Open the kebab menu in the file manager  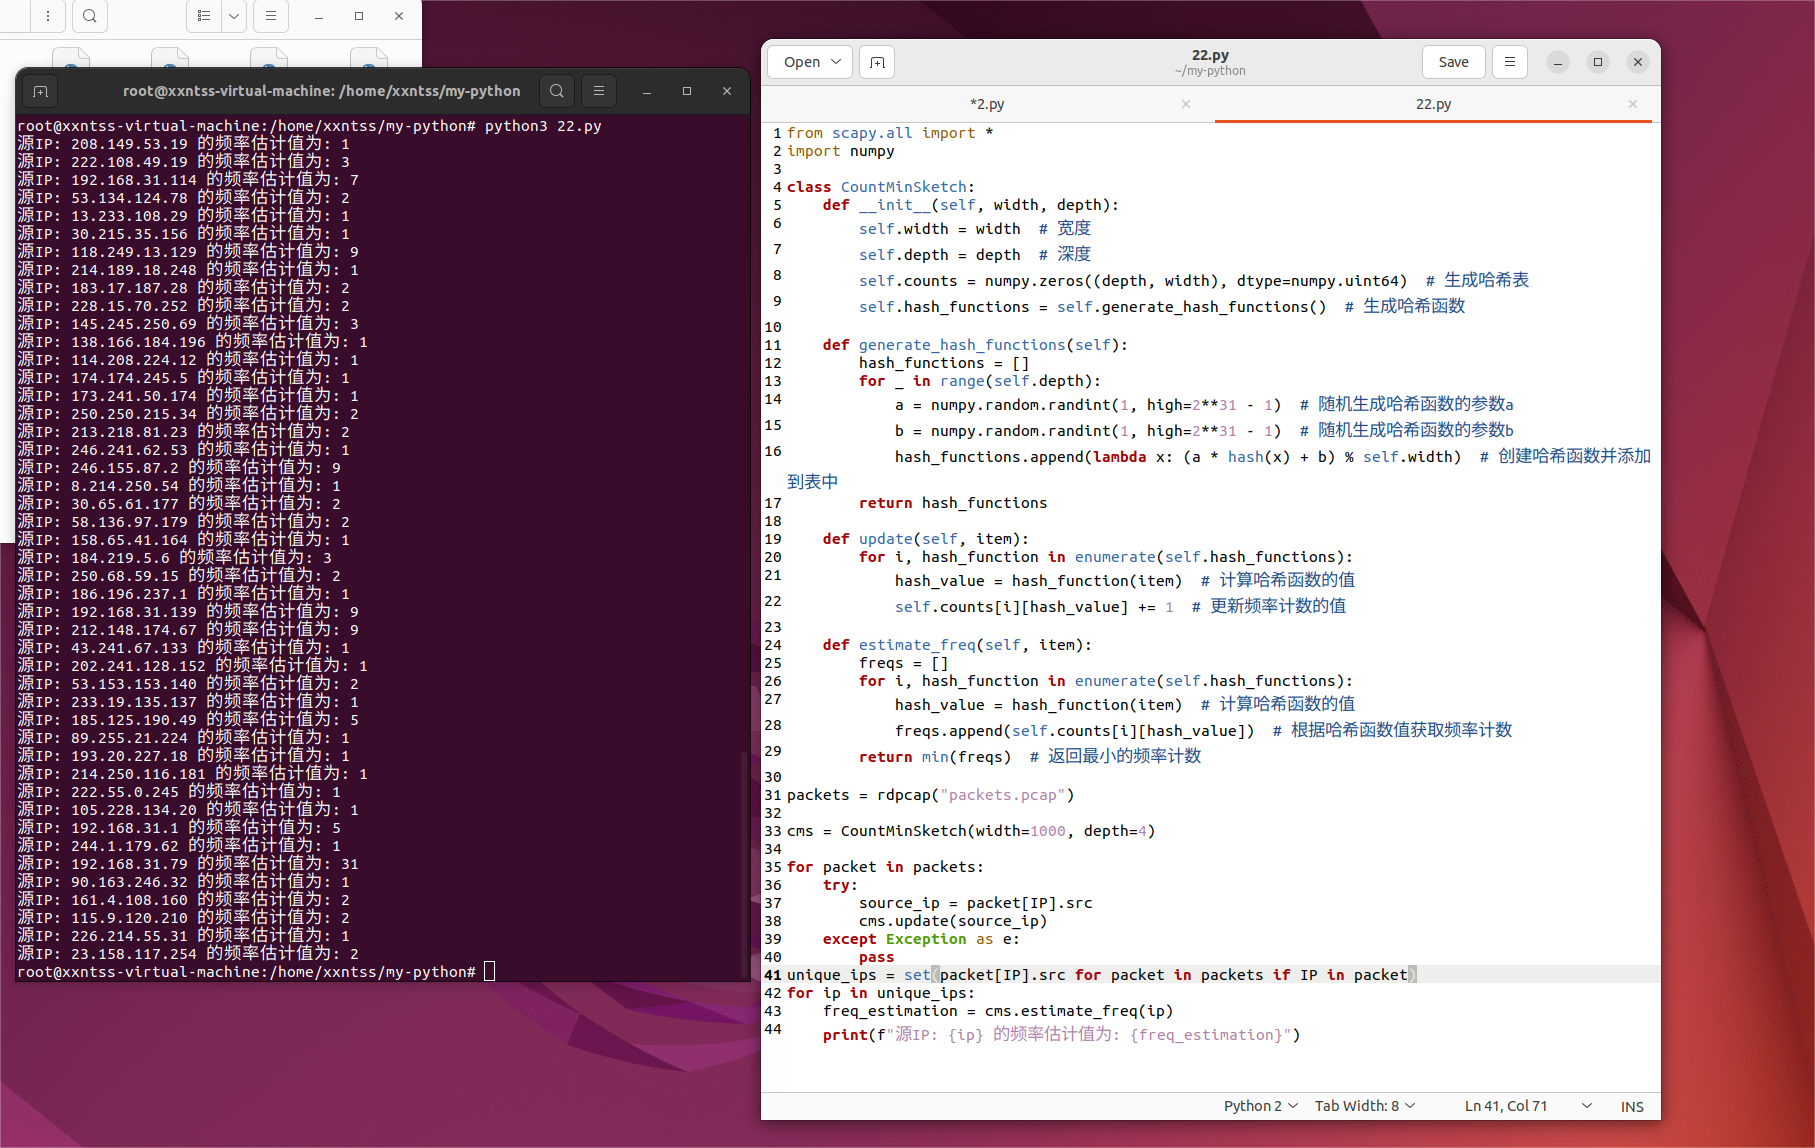pyautogui.click(x=48, y=16)
